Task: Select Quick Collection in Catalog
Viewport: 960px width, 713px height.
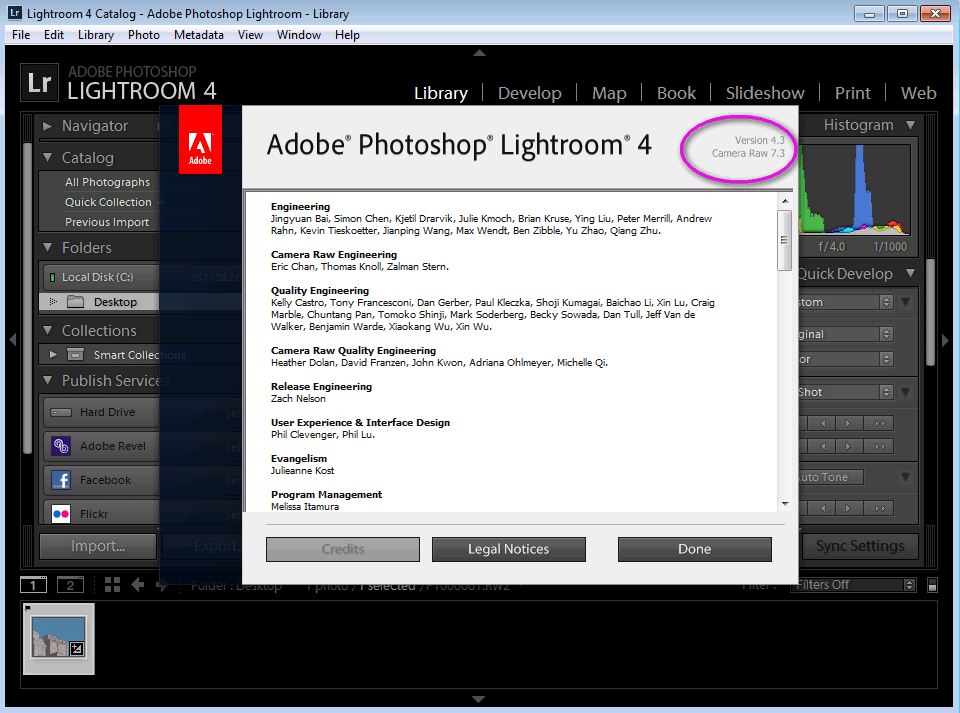Action: pos(108,202)
